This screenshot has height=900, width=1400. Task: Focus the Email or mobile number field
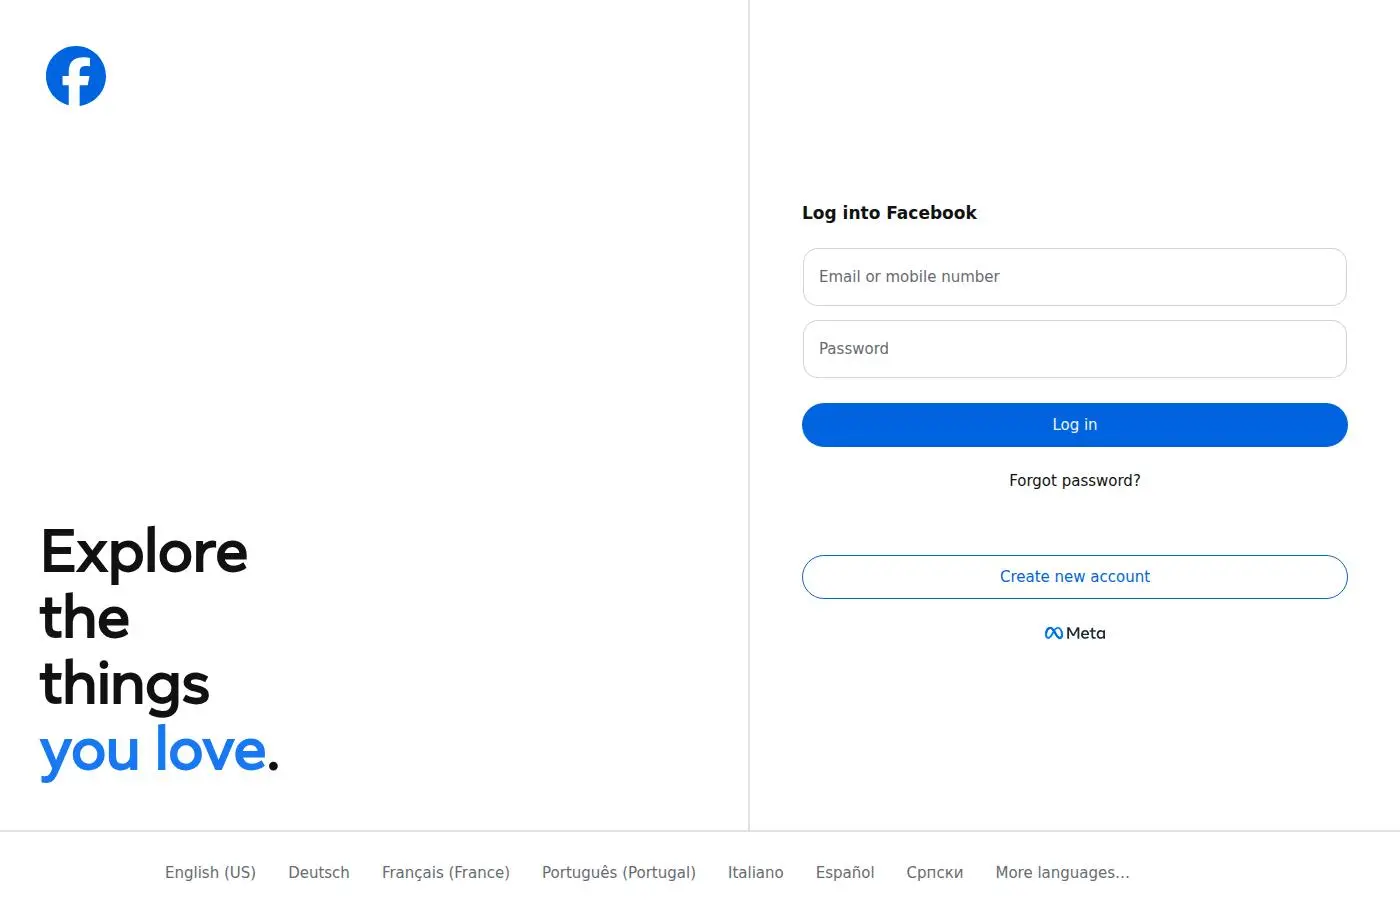(1074, 277)
